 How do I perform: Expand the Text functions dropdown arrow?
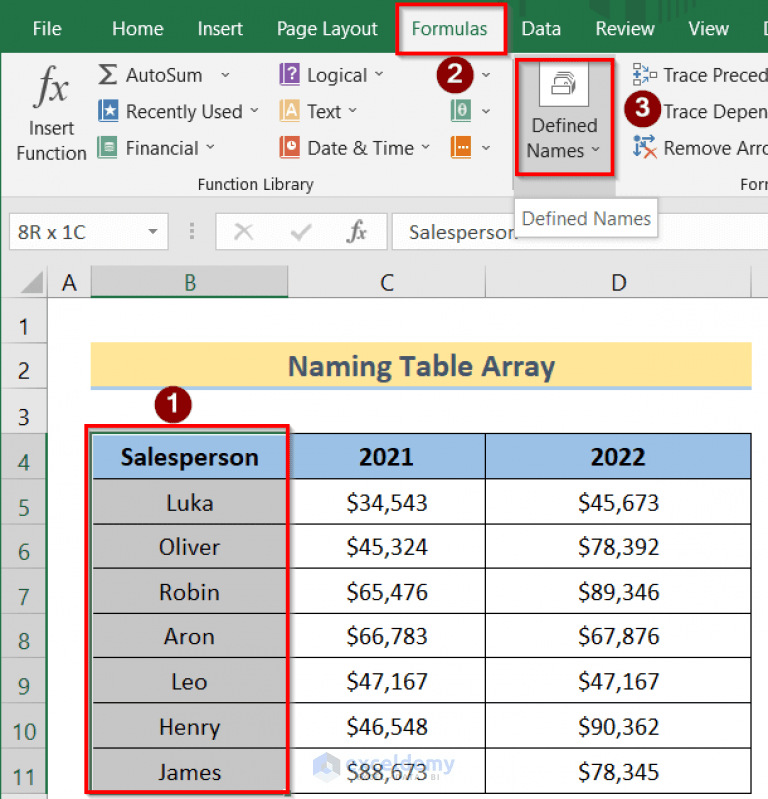tap(353, 111)
